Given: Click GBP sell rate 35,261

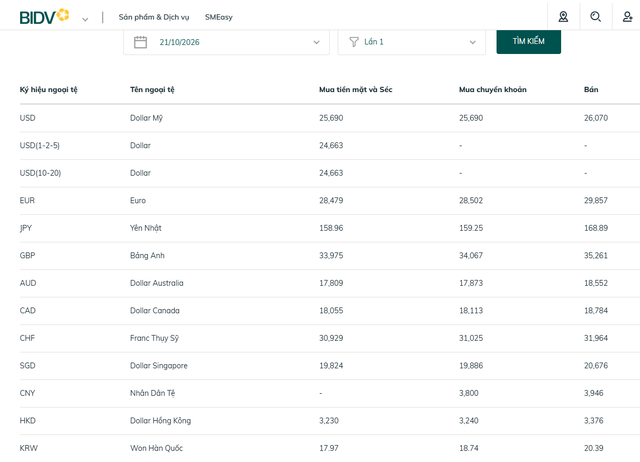Looking at the screenshot, I should [596, 255].
